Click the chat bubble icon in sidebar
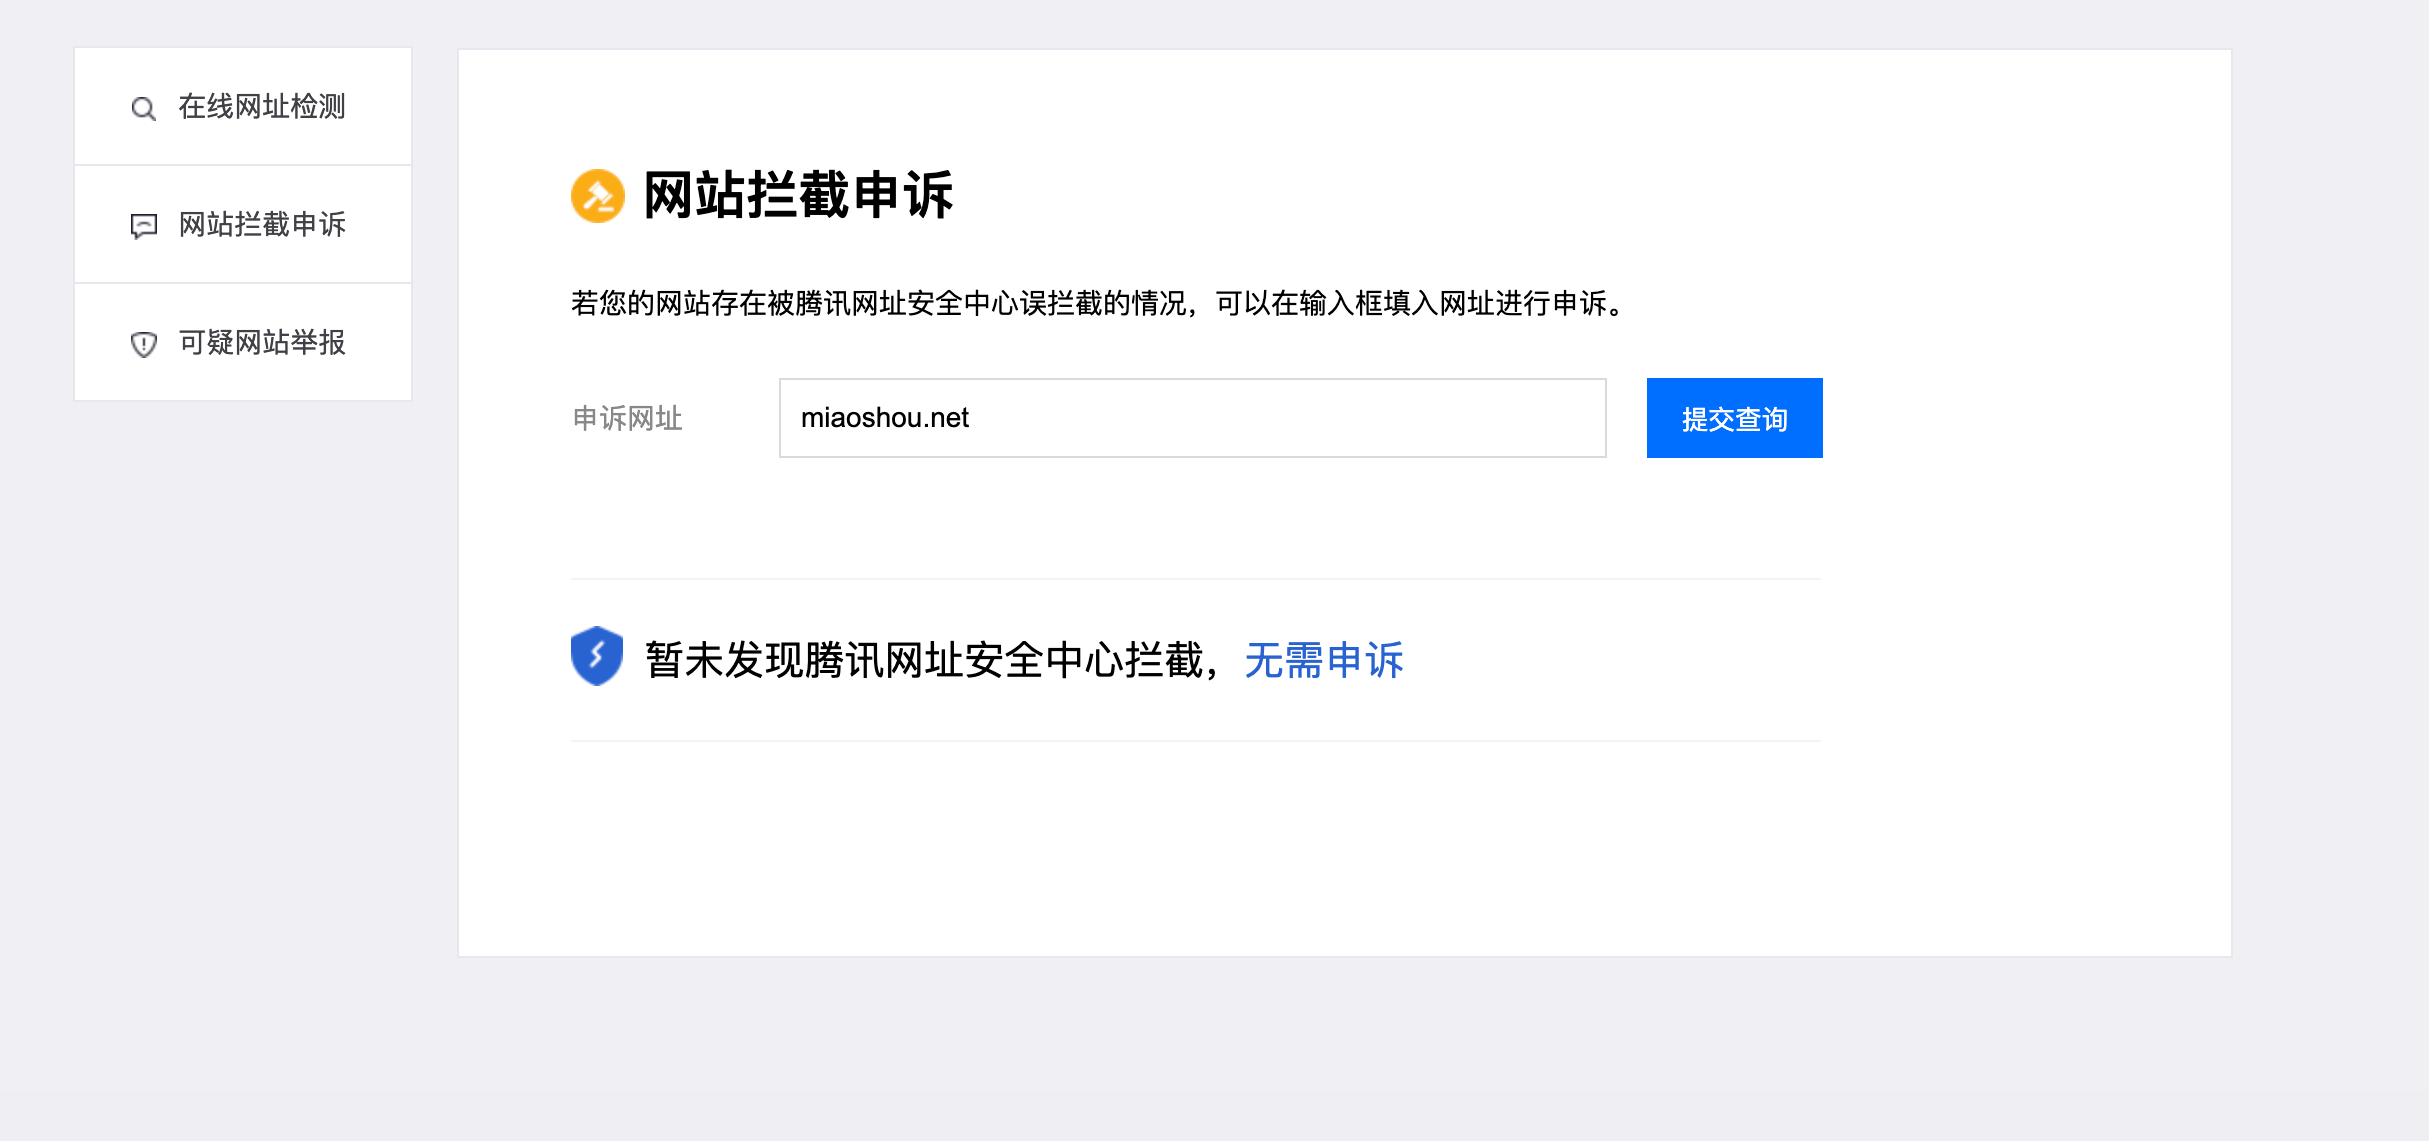The width and height of the screenshot is (2430, 1142). [x=144, y=226]
